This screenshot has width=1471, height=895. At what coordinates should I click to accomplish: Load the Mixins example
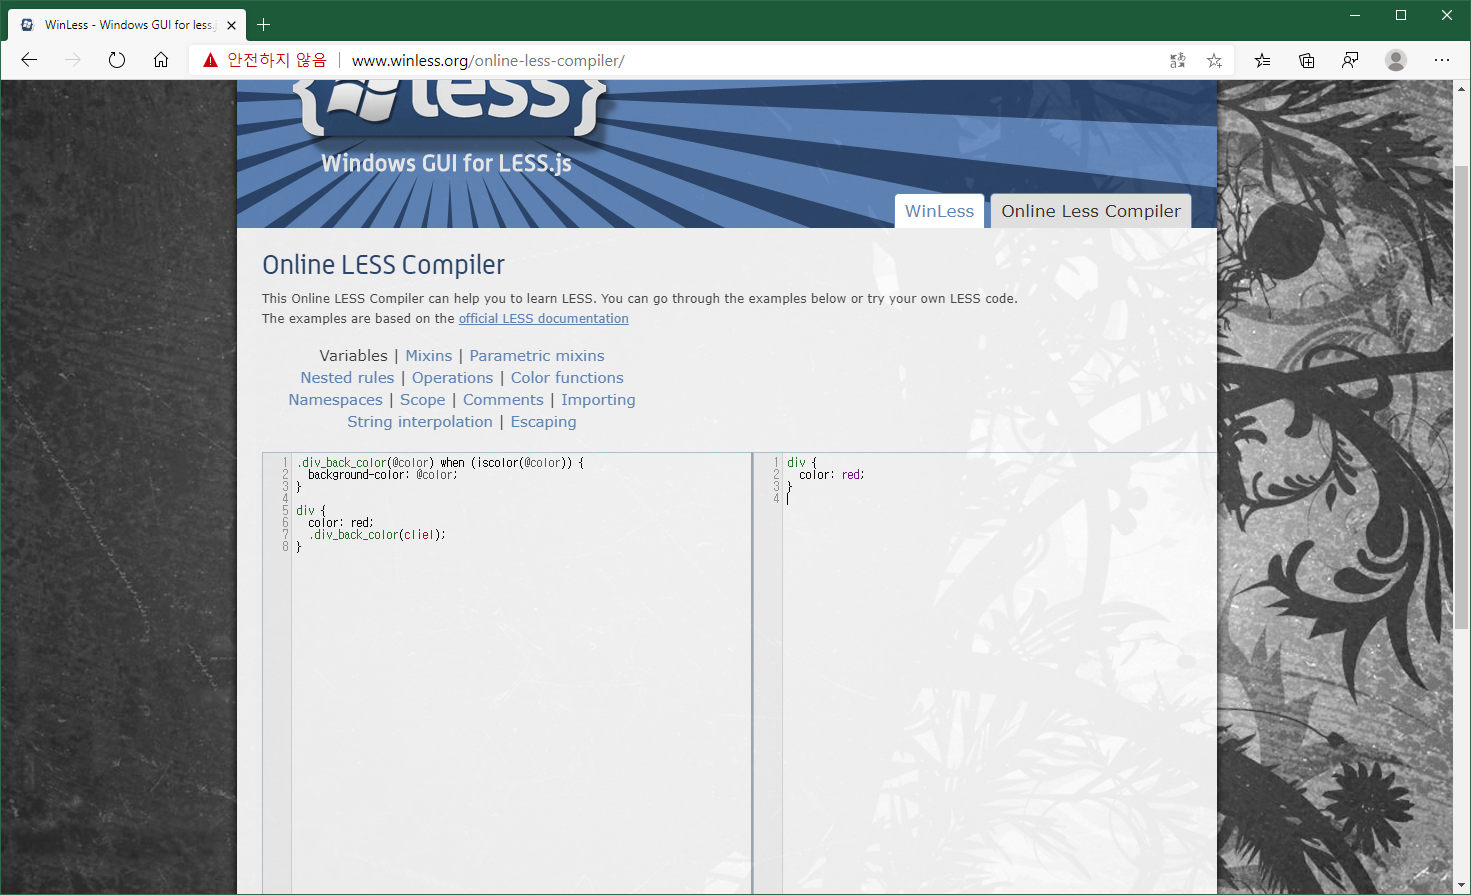(428, 355)
